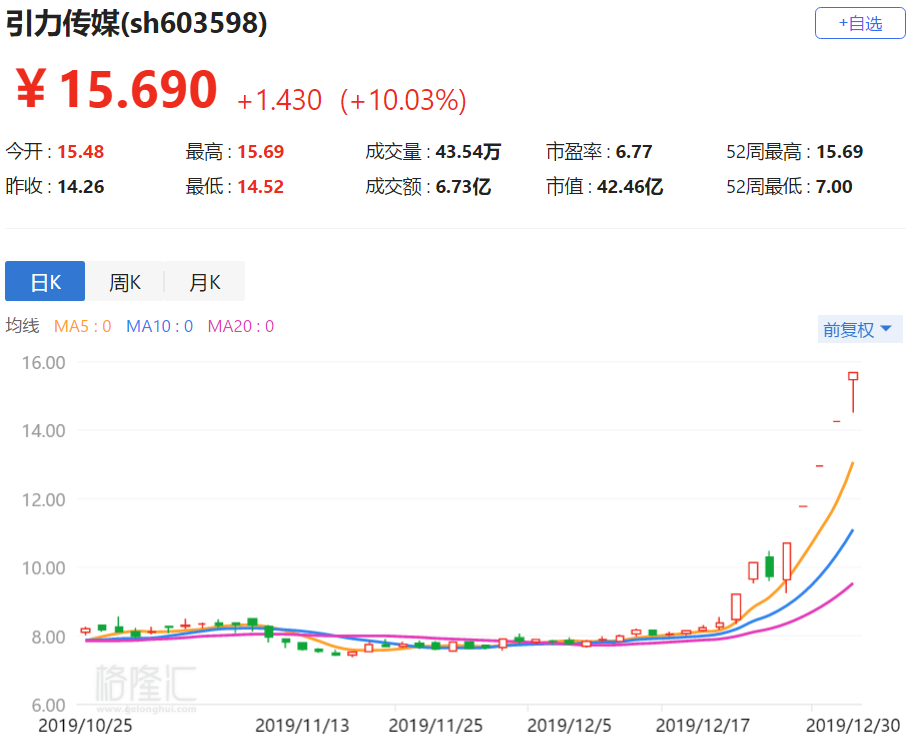
Task: Click the 52周最高 value 15.69
Action: pos(839,152)
